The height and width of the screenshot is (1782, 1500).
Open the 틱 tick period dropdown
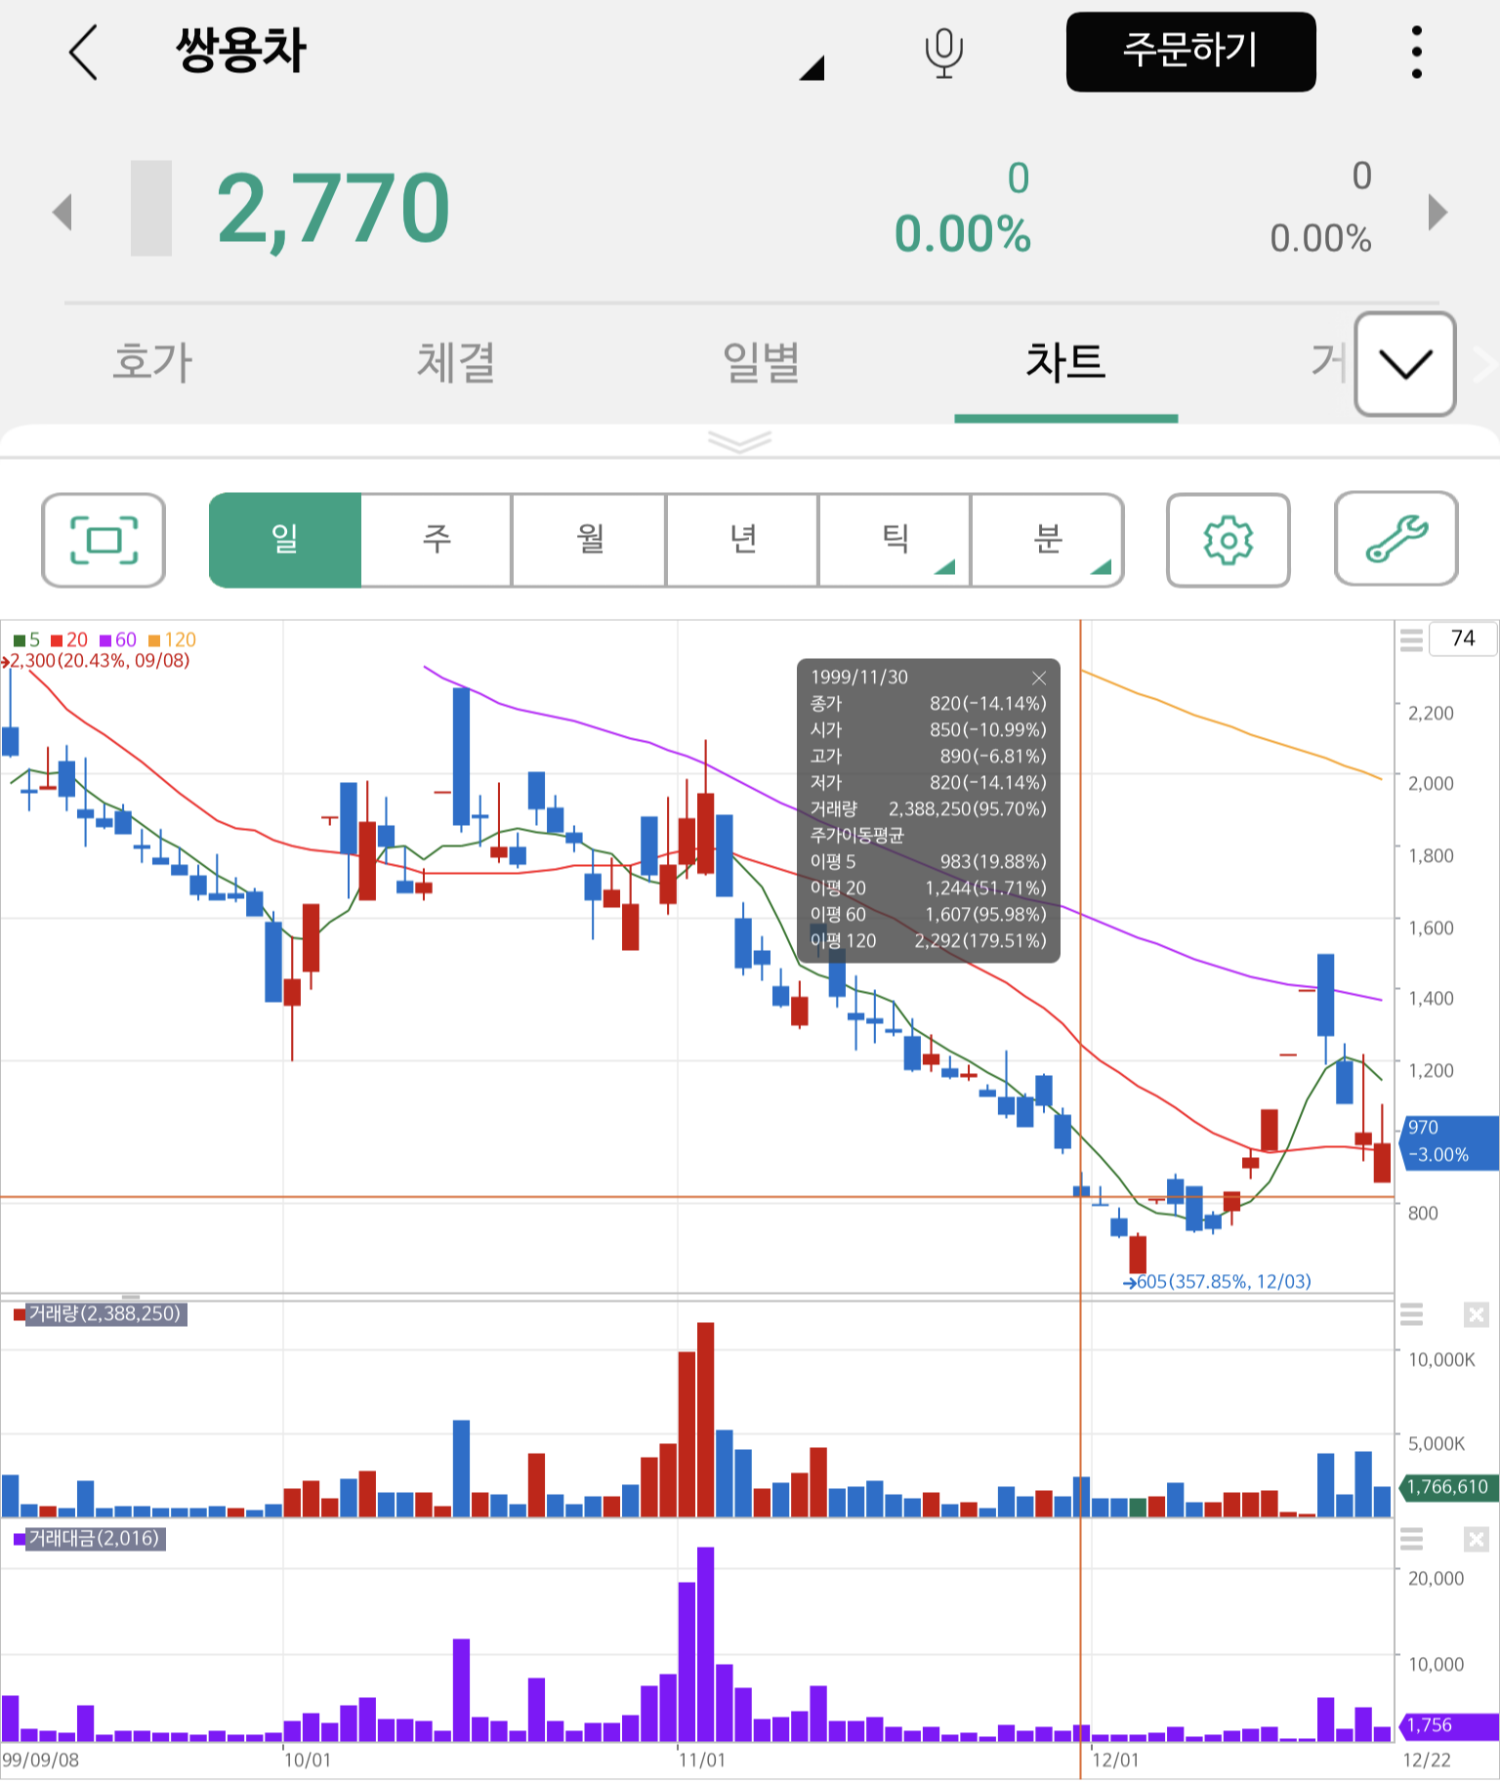click(x=895, y=540)
